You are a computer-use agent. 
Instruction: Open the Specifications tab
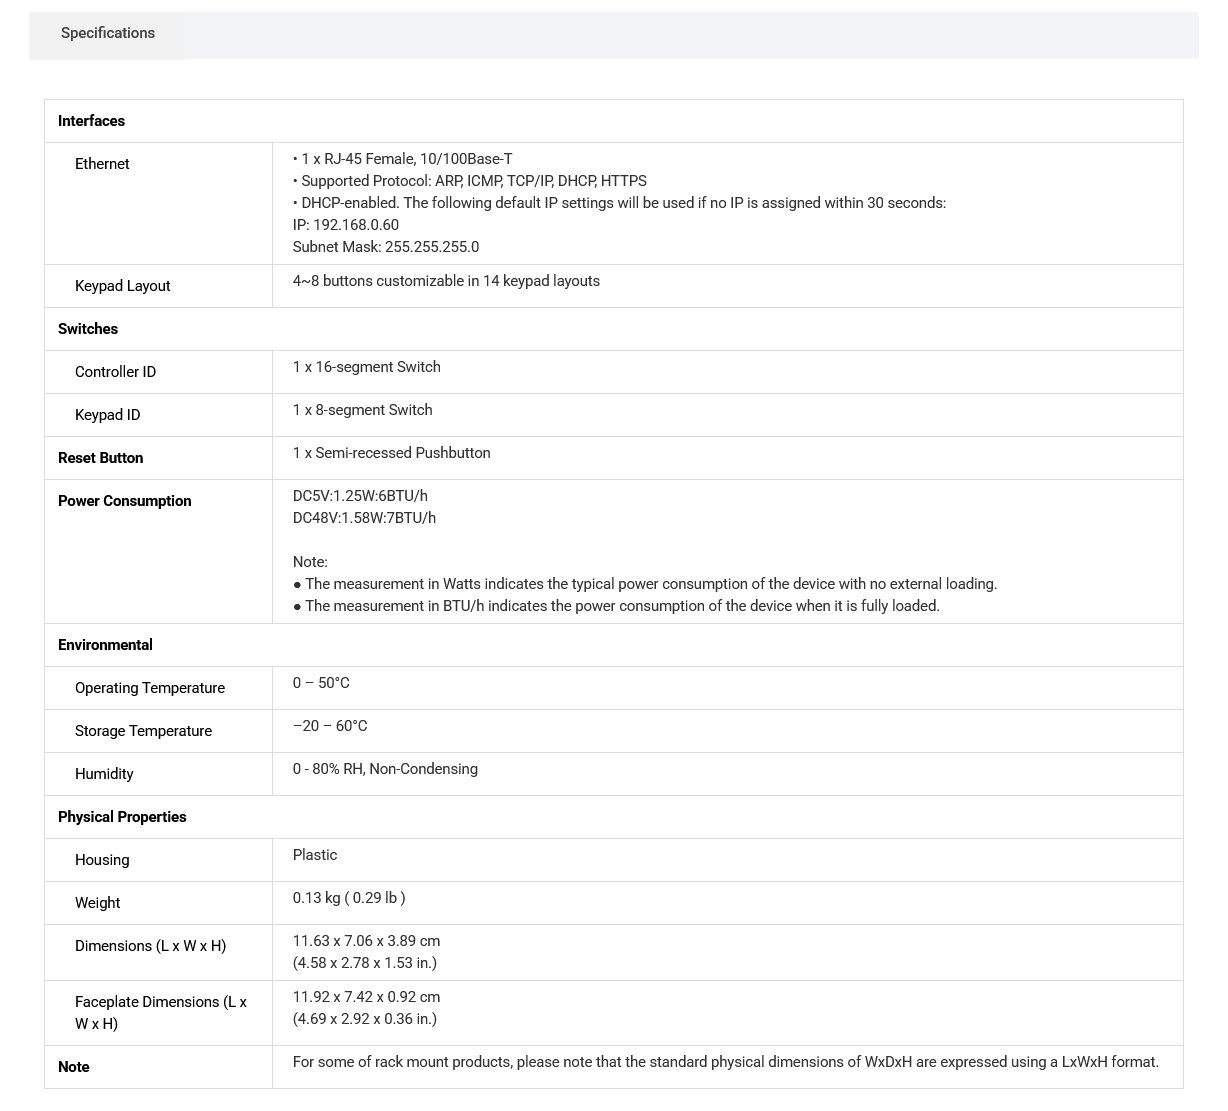click(x=108, y=34)
